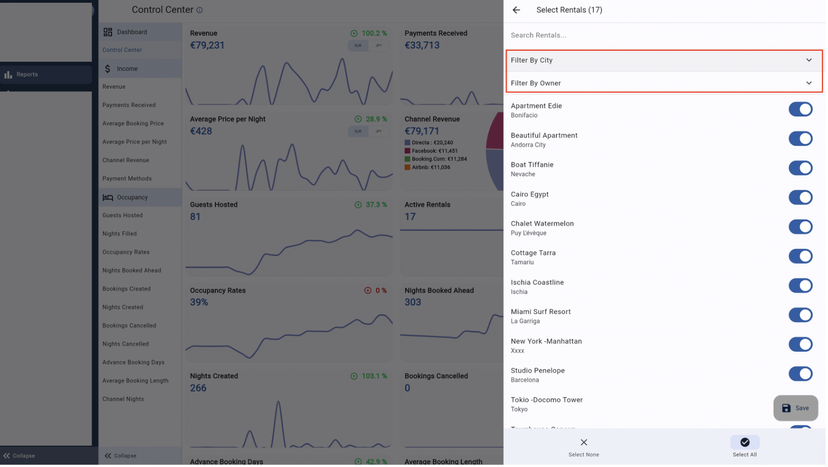Go to Payments Received in sidebar
Viewport: 828px width, 467px height.
(129, 105)
